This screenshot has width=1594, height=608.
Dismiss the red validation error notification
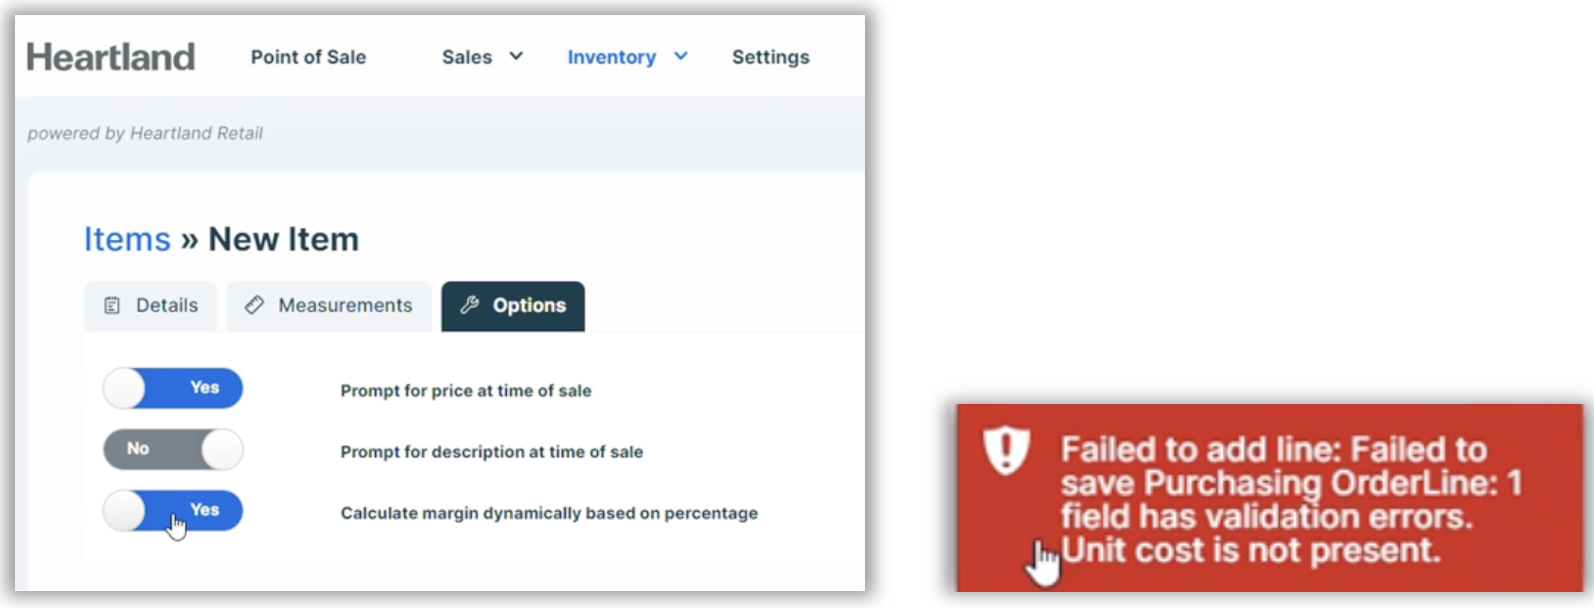[x=1269, y=498]
